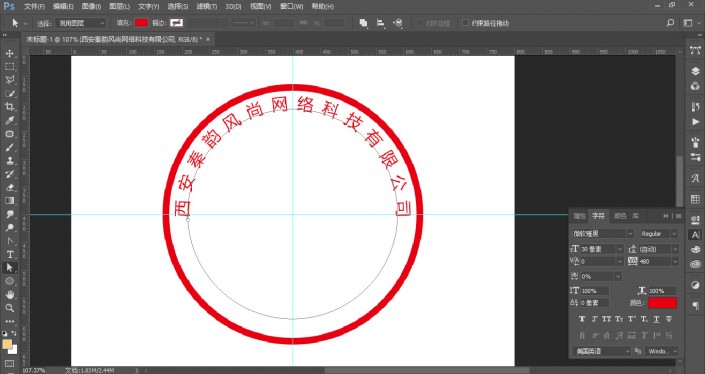This screenshot has height=374, width=705.
Task: Switch to the 颜色 panel tab
Action: click(620, 216)
